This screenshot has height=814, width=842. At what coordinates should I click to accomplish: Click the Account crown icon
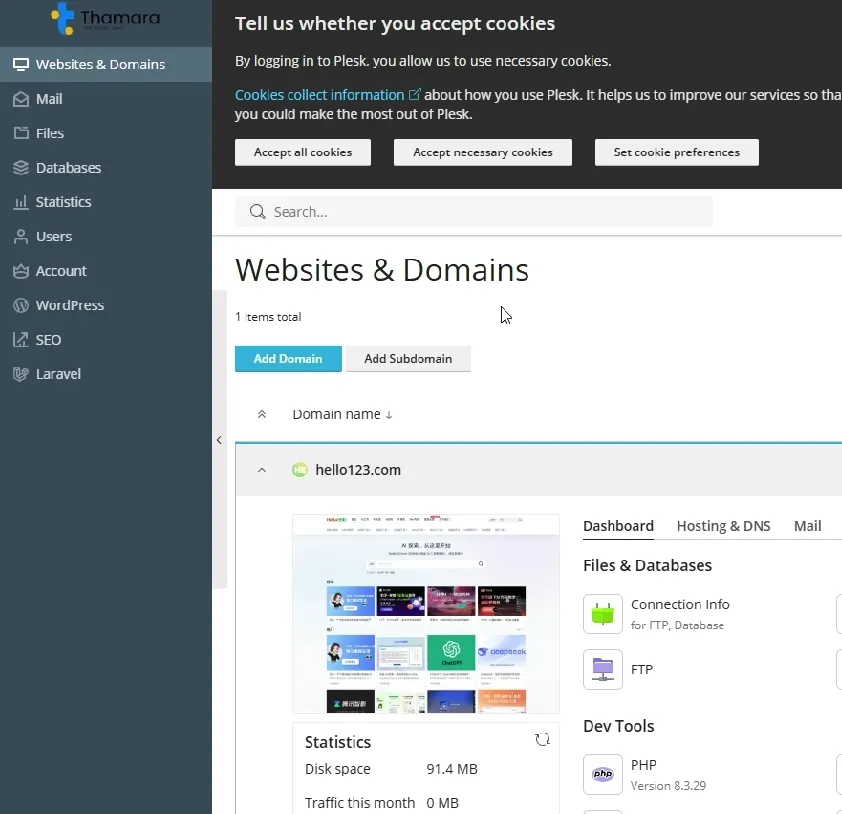(x=21, y=271)
